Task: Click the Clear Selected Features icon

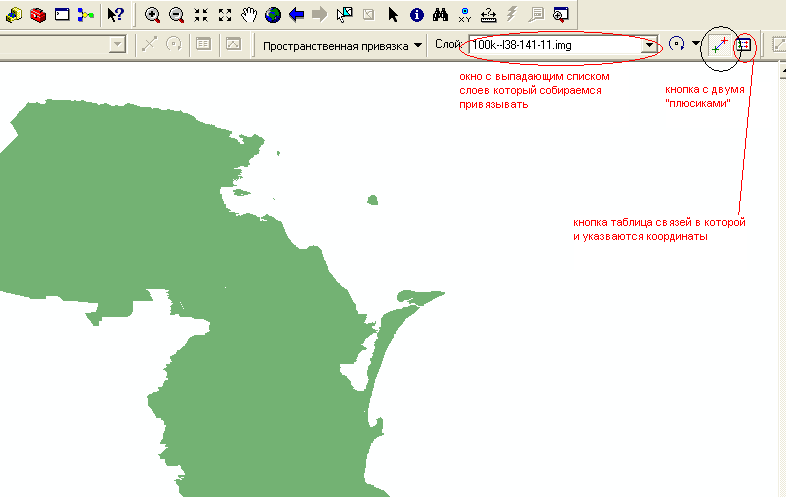Action: point(368,15)
